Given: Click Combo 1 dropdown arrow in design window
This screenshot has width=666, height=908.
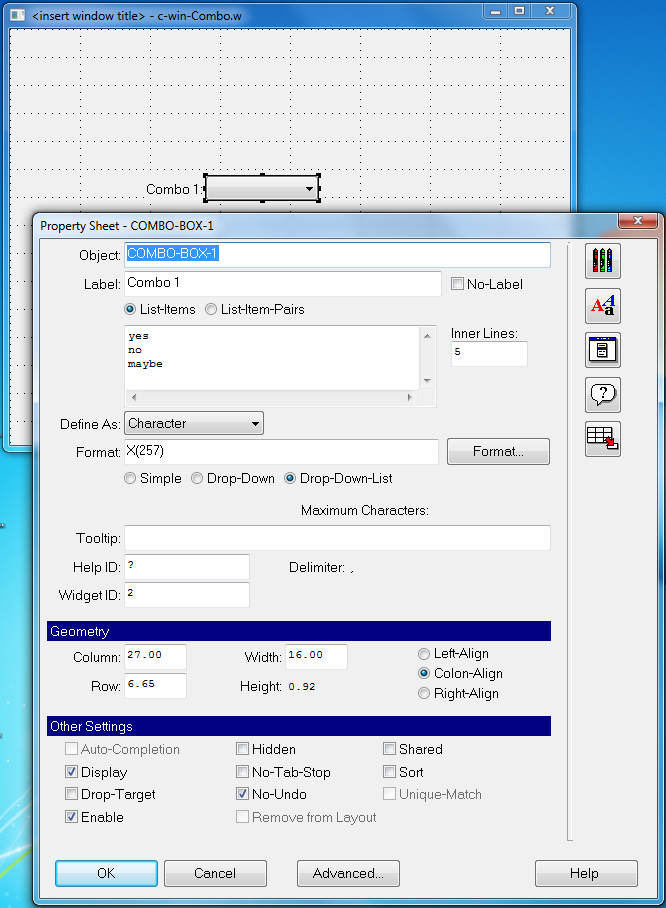Looking at the screenshot, I should pos(309,189).
